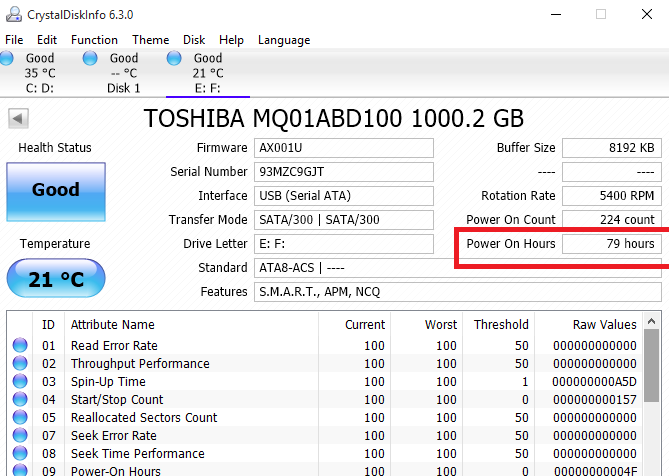
Task: Open the Edit menu
Action: coord(47,40)
